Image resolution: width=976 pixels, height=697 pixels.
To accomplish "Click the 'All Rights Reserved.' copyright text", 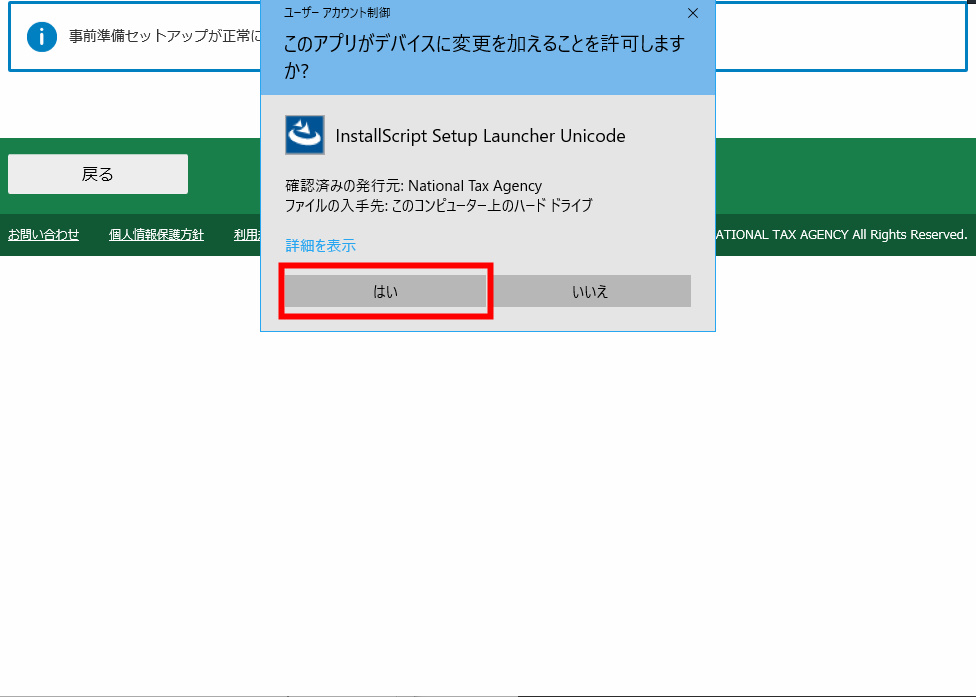I will click(909, 235).
